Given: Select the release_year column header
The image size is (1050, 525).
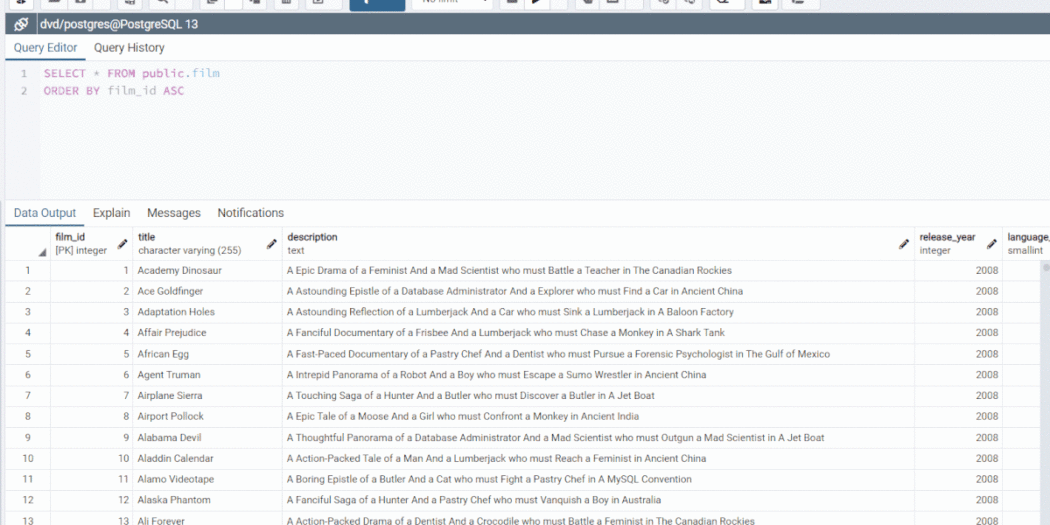Looking at the screenshot, I should pos(958,244).
